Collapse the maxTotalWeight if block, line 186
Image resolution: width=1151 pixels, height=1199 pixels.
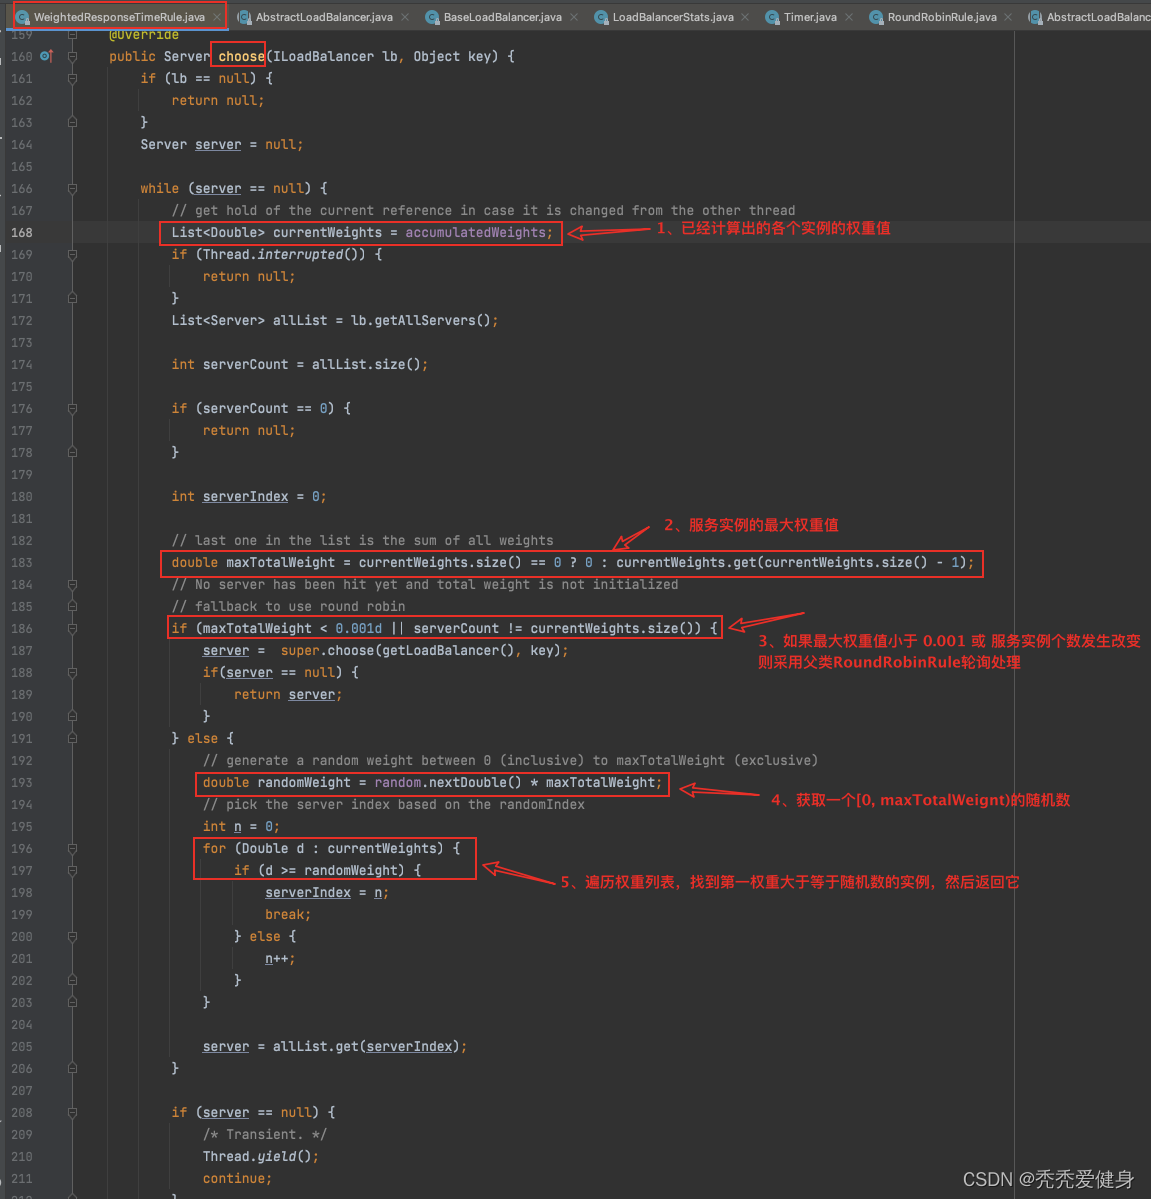(73, 629)
